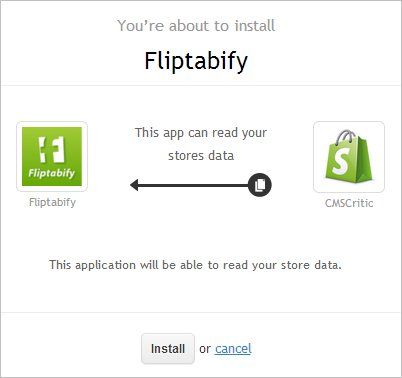Click the sentence about reading store data
This screenshot has height=378, width=402.
195,265
